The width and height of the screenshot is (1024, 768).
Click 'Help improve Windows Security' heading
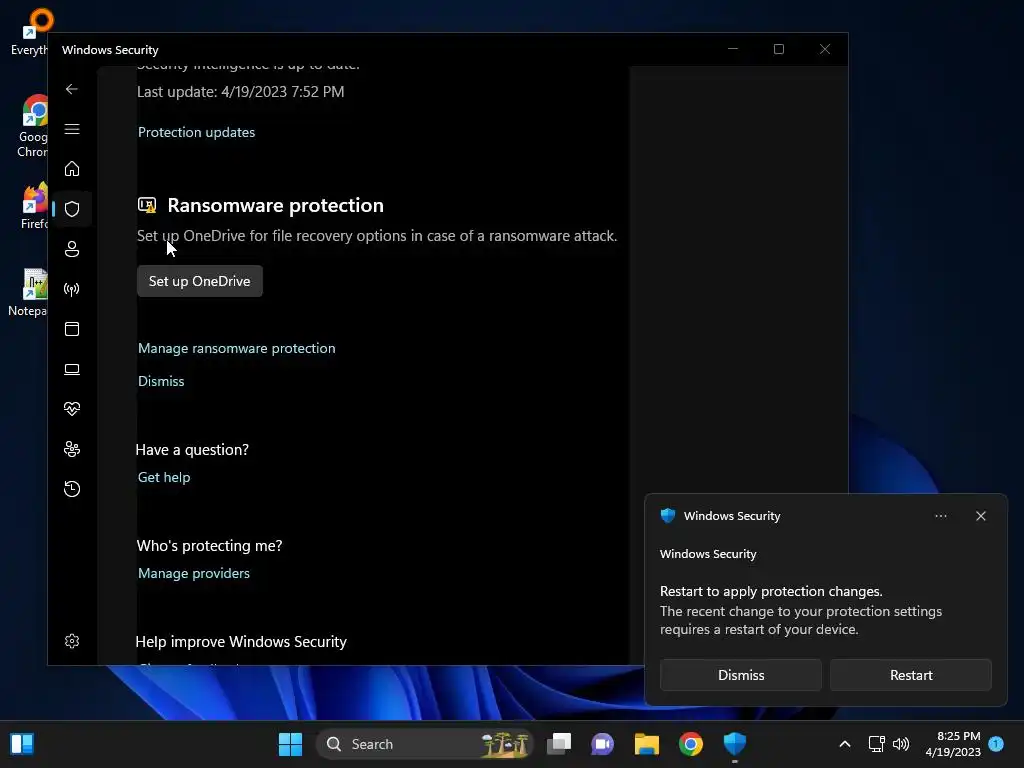coord(241,641)
